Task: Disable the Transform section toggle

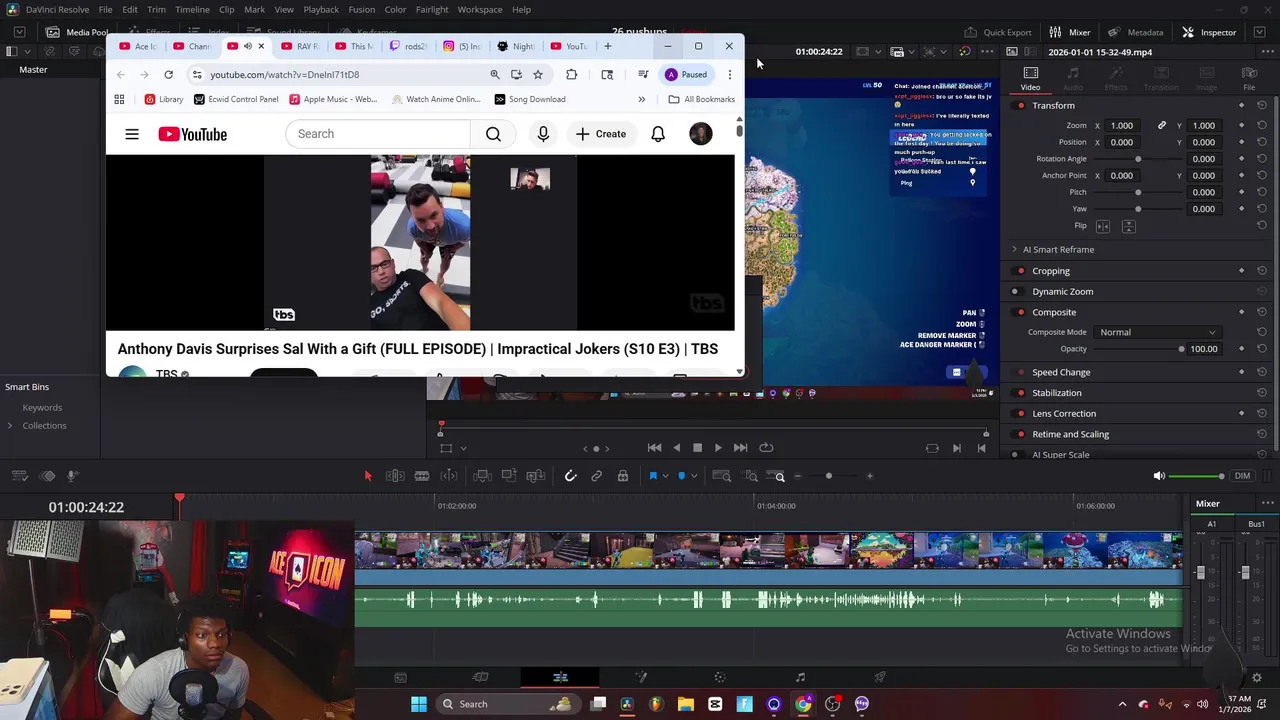Action: tap(1020, 106)
